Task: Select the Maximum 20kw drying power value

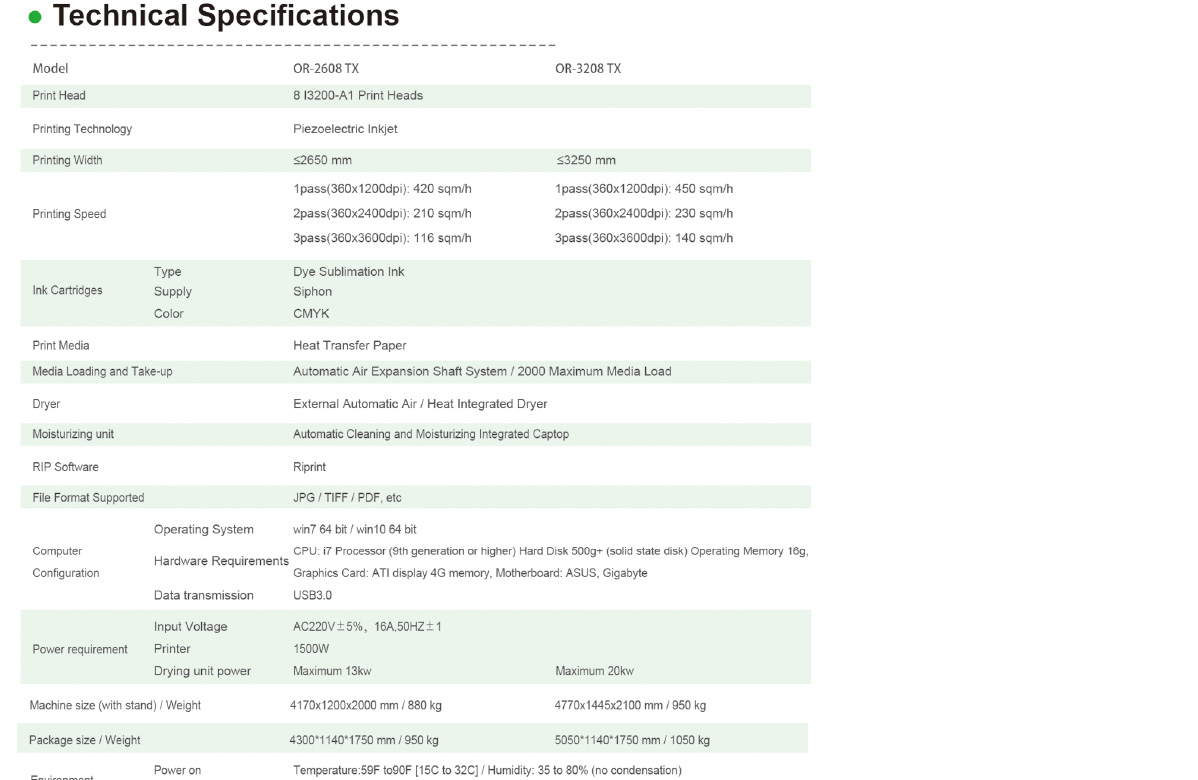Action: point(594,671)
